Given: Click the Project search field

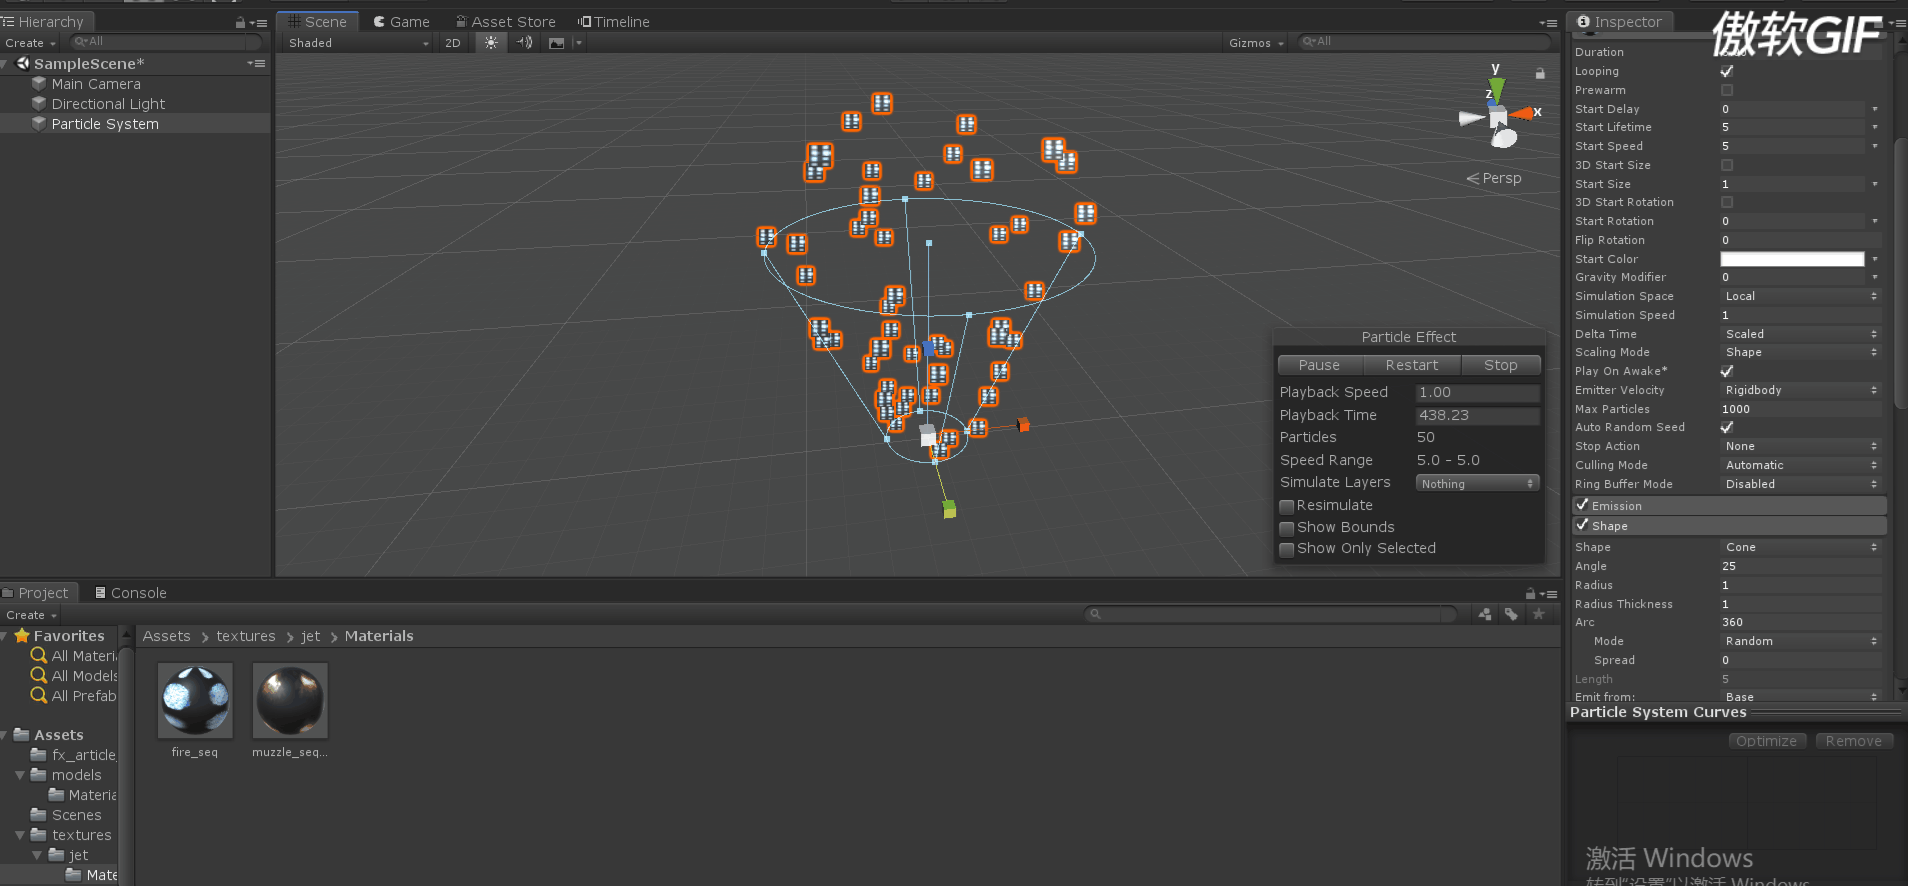Looking at the screenshot, I should pos(1270,614).
